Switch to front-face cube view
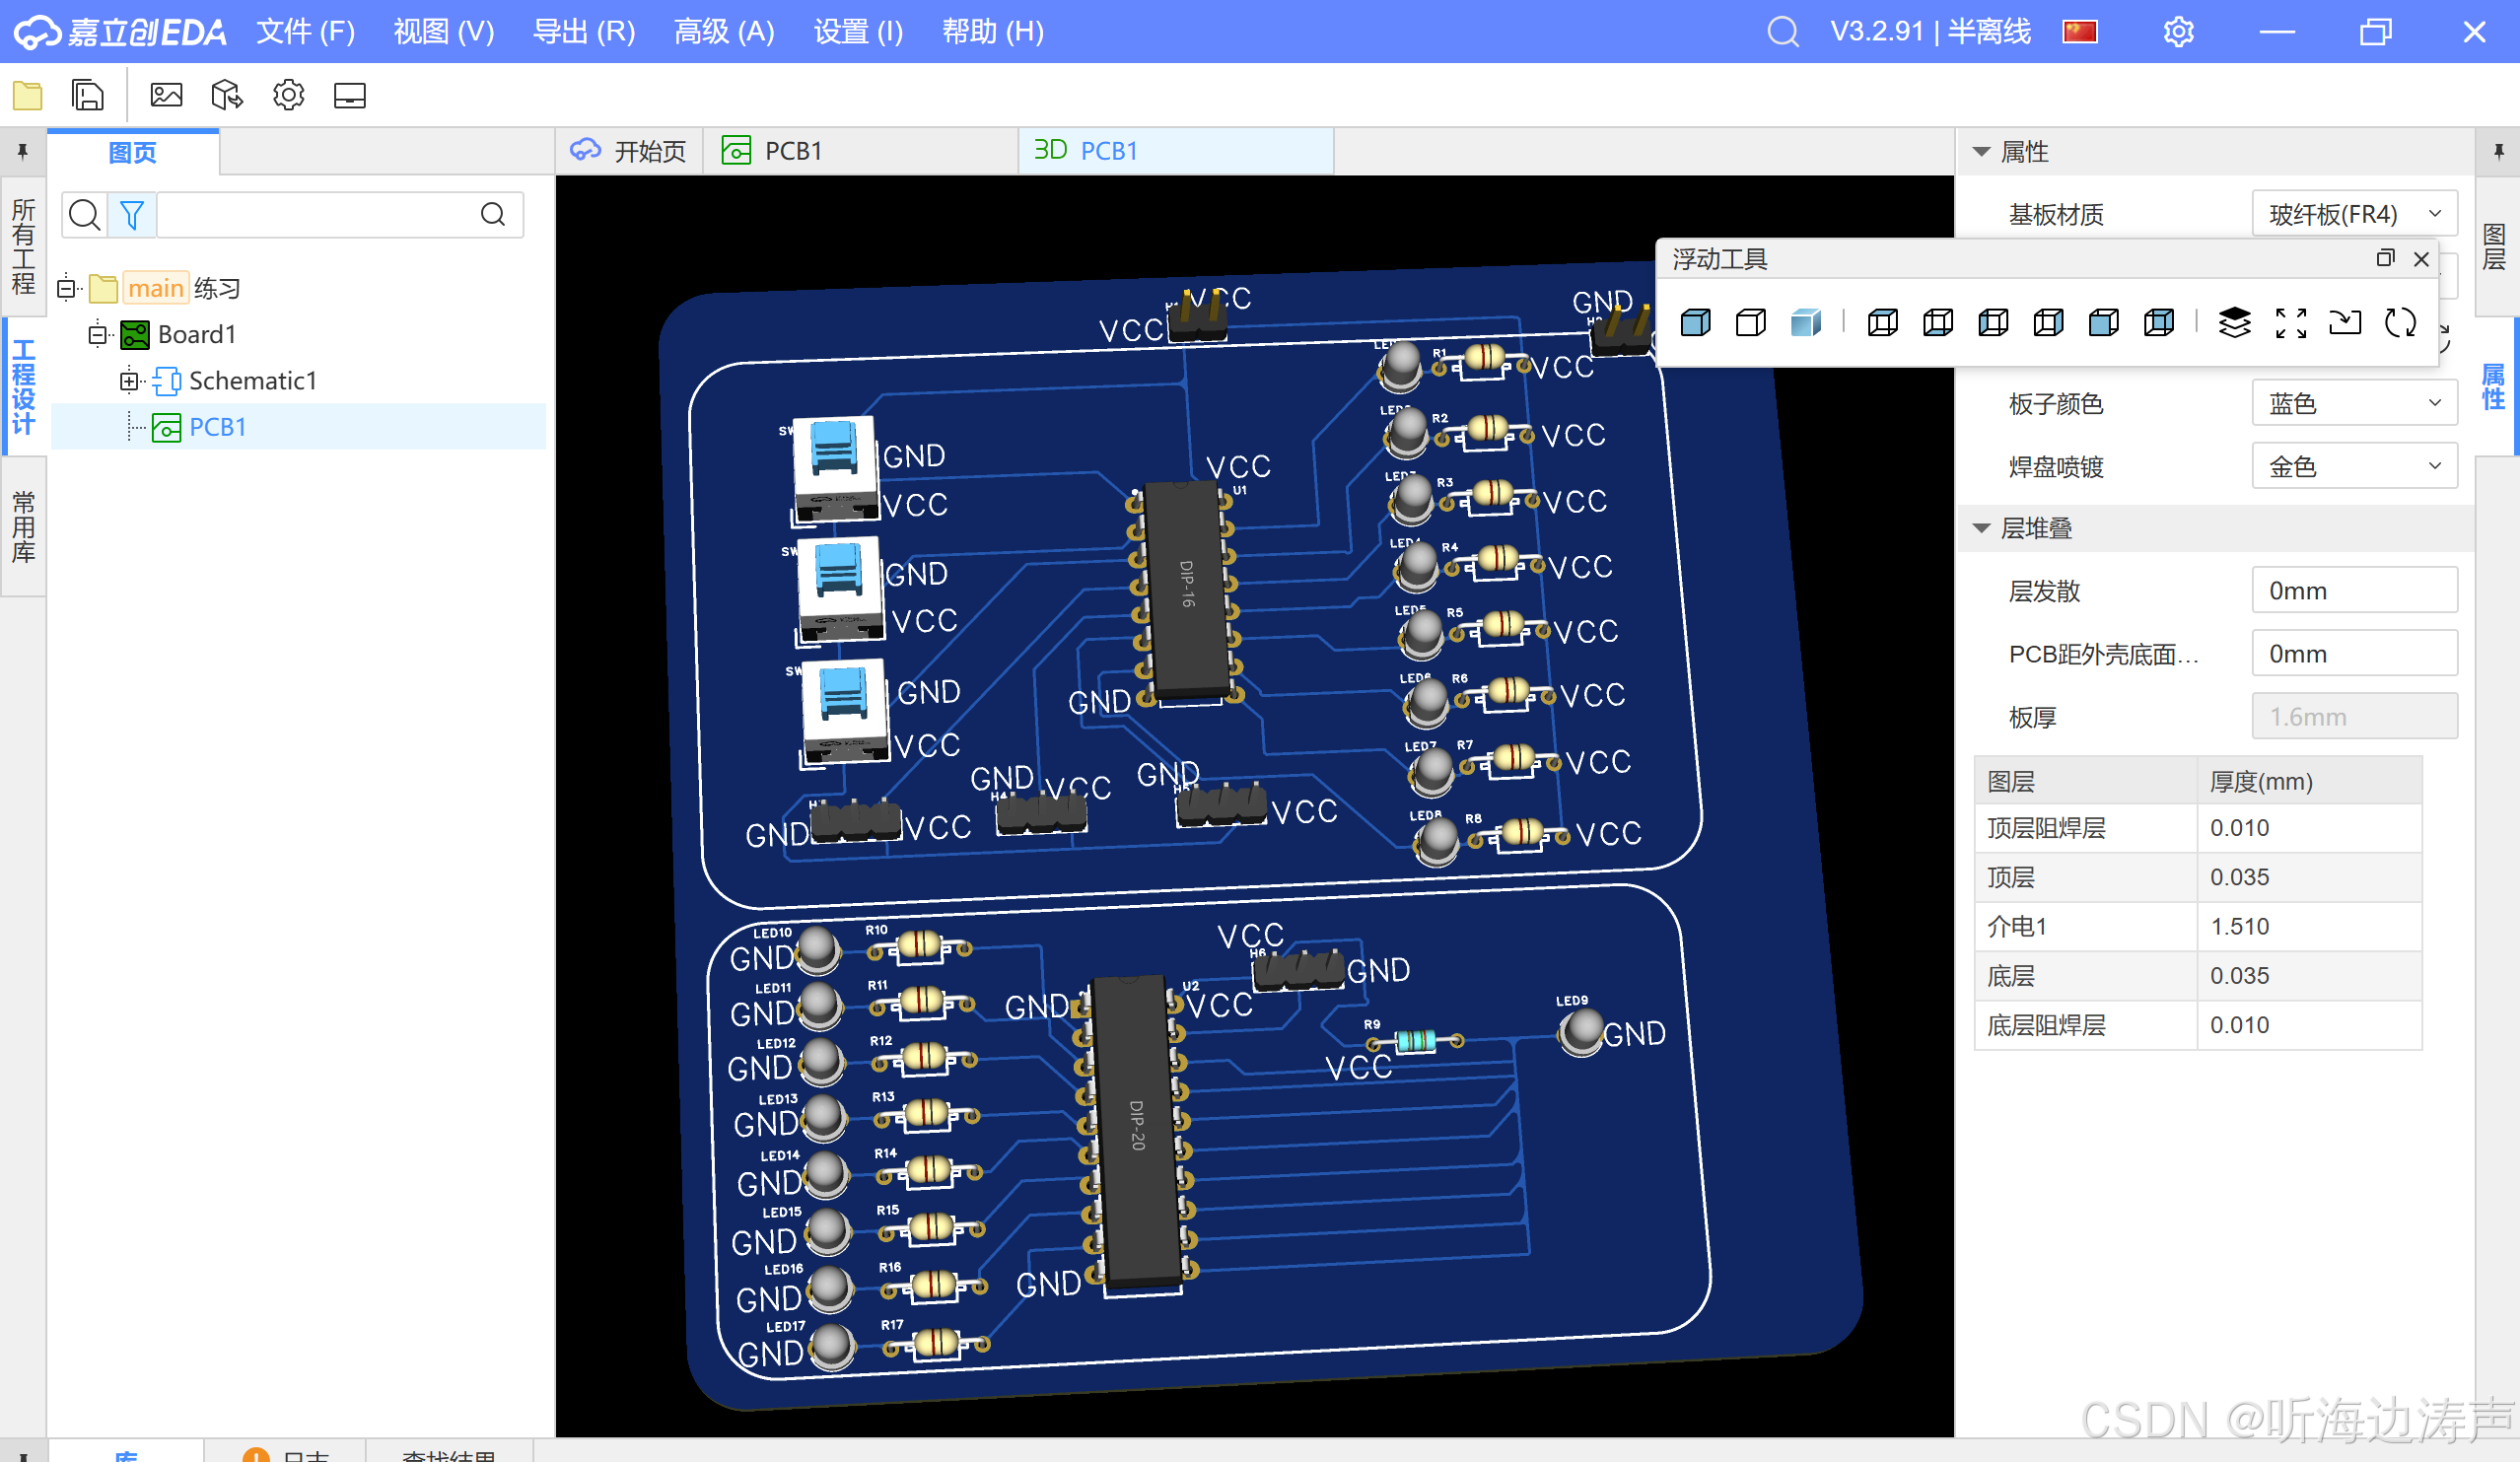Viewport: 2520px width, 1462px height. (x=2104, y=322)
